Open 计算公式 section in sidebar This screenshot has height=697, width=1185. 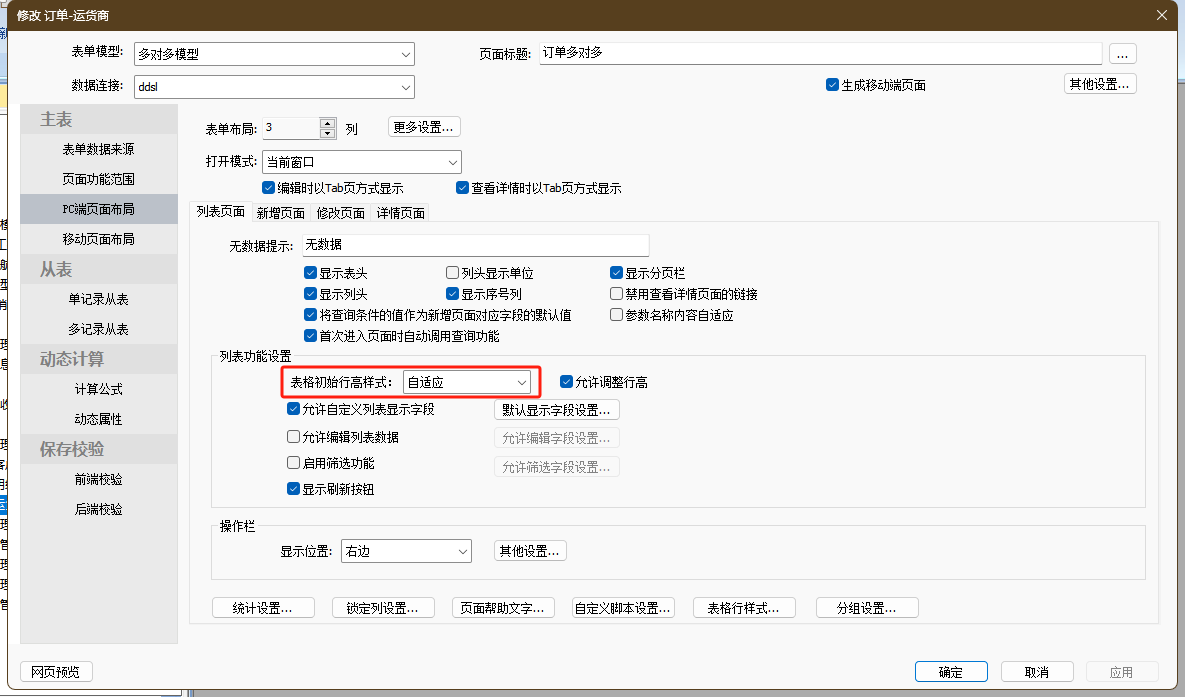(98, 389)
